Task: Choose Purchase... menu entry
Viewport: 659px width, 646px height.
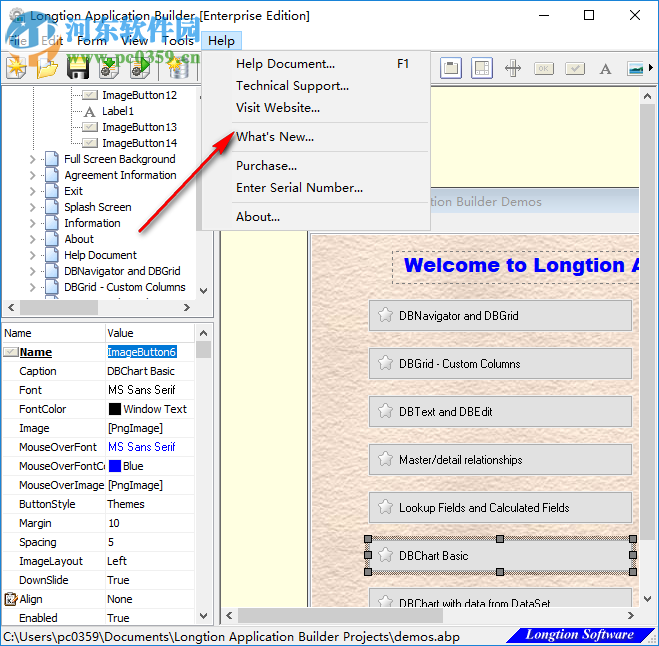Action: coord(316,166)
